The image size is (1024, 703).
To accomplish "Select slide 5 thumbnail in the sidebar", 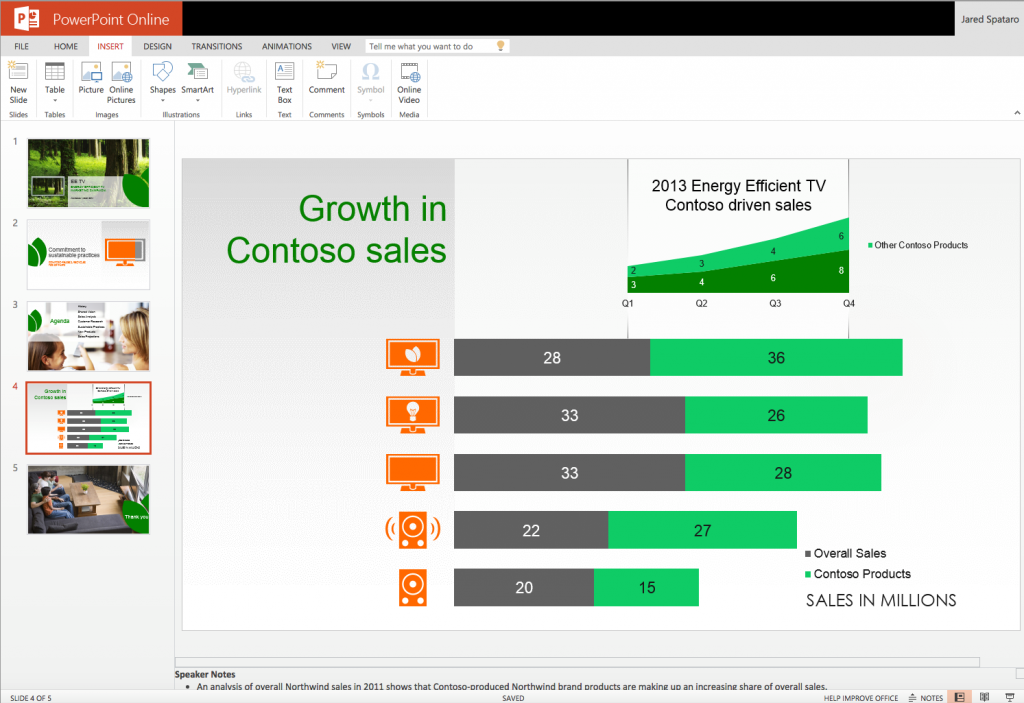I will pos(88,498).
